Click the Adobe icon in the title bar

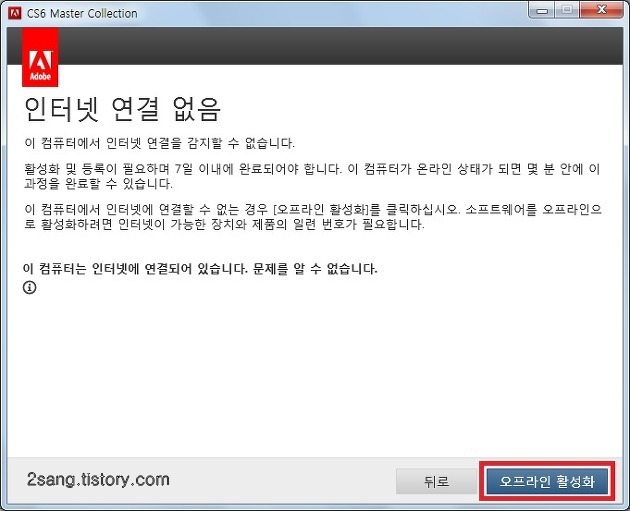15,13
